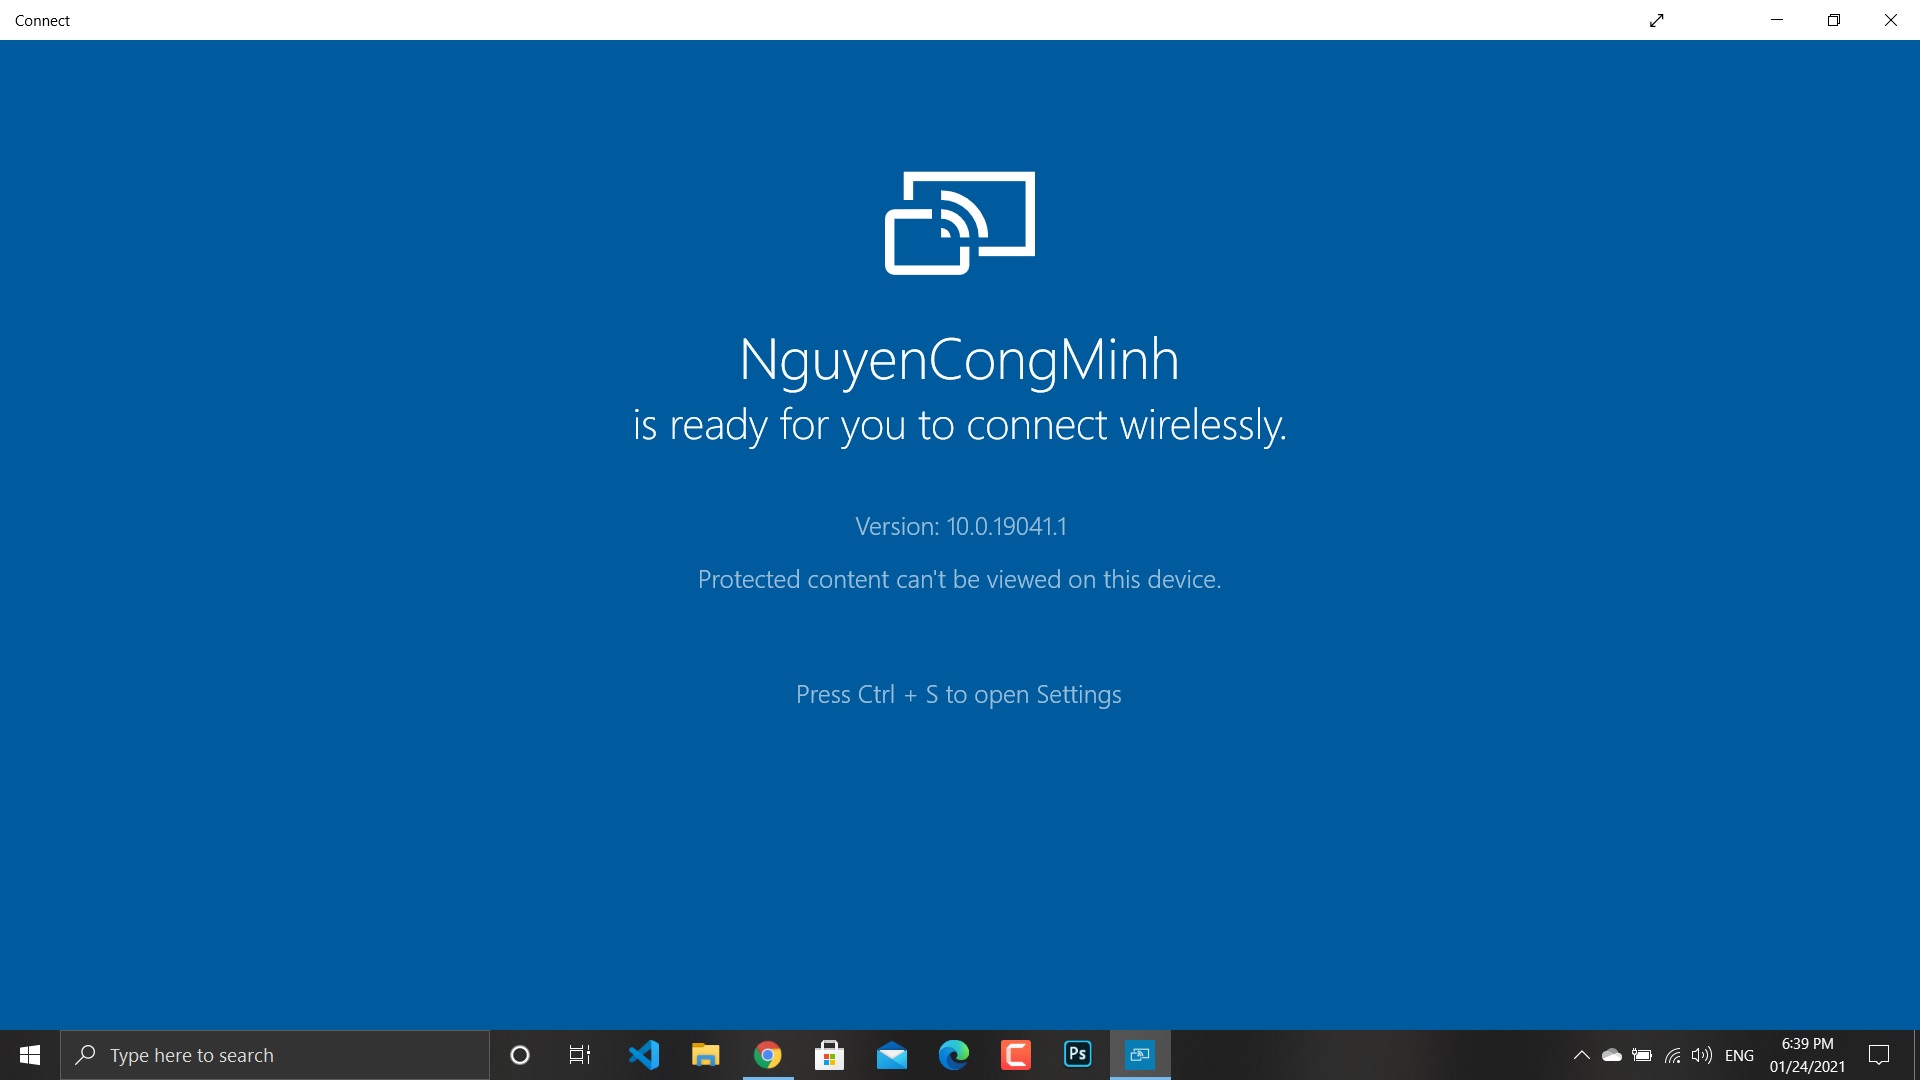This screenshot has width=1920, height=1080.
Task: Open the Mail app
Action: pos(893,1055)
